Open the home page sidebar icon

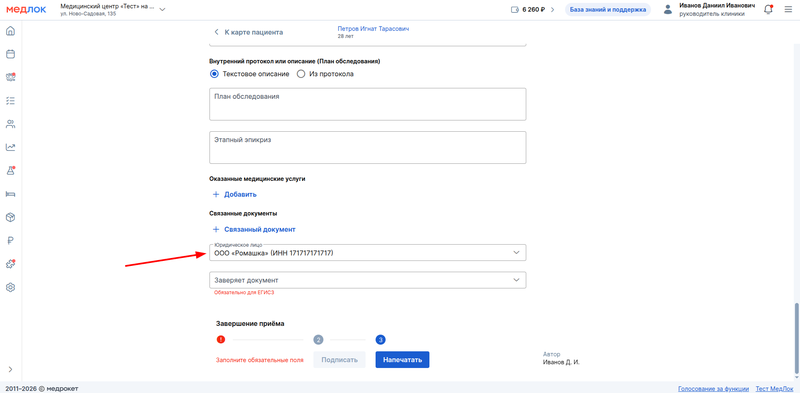click(10, 31)
